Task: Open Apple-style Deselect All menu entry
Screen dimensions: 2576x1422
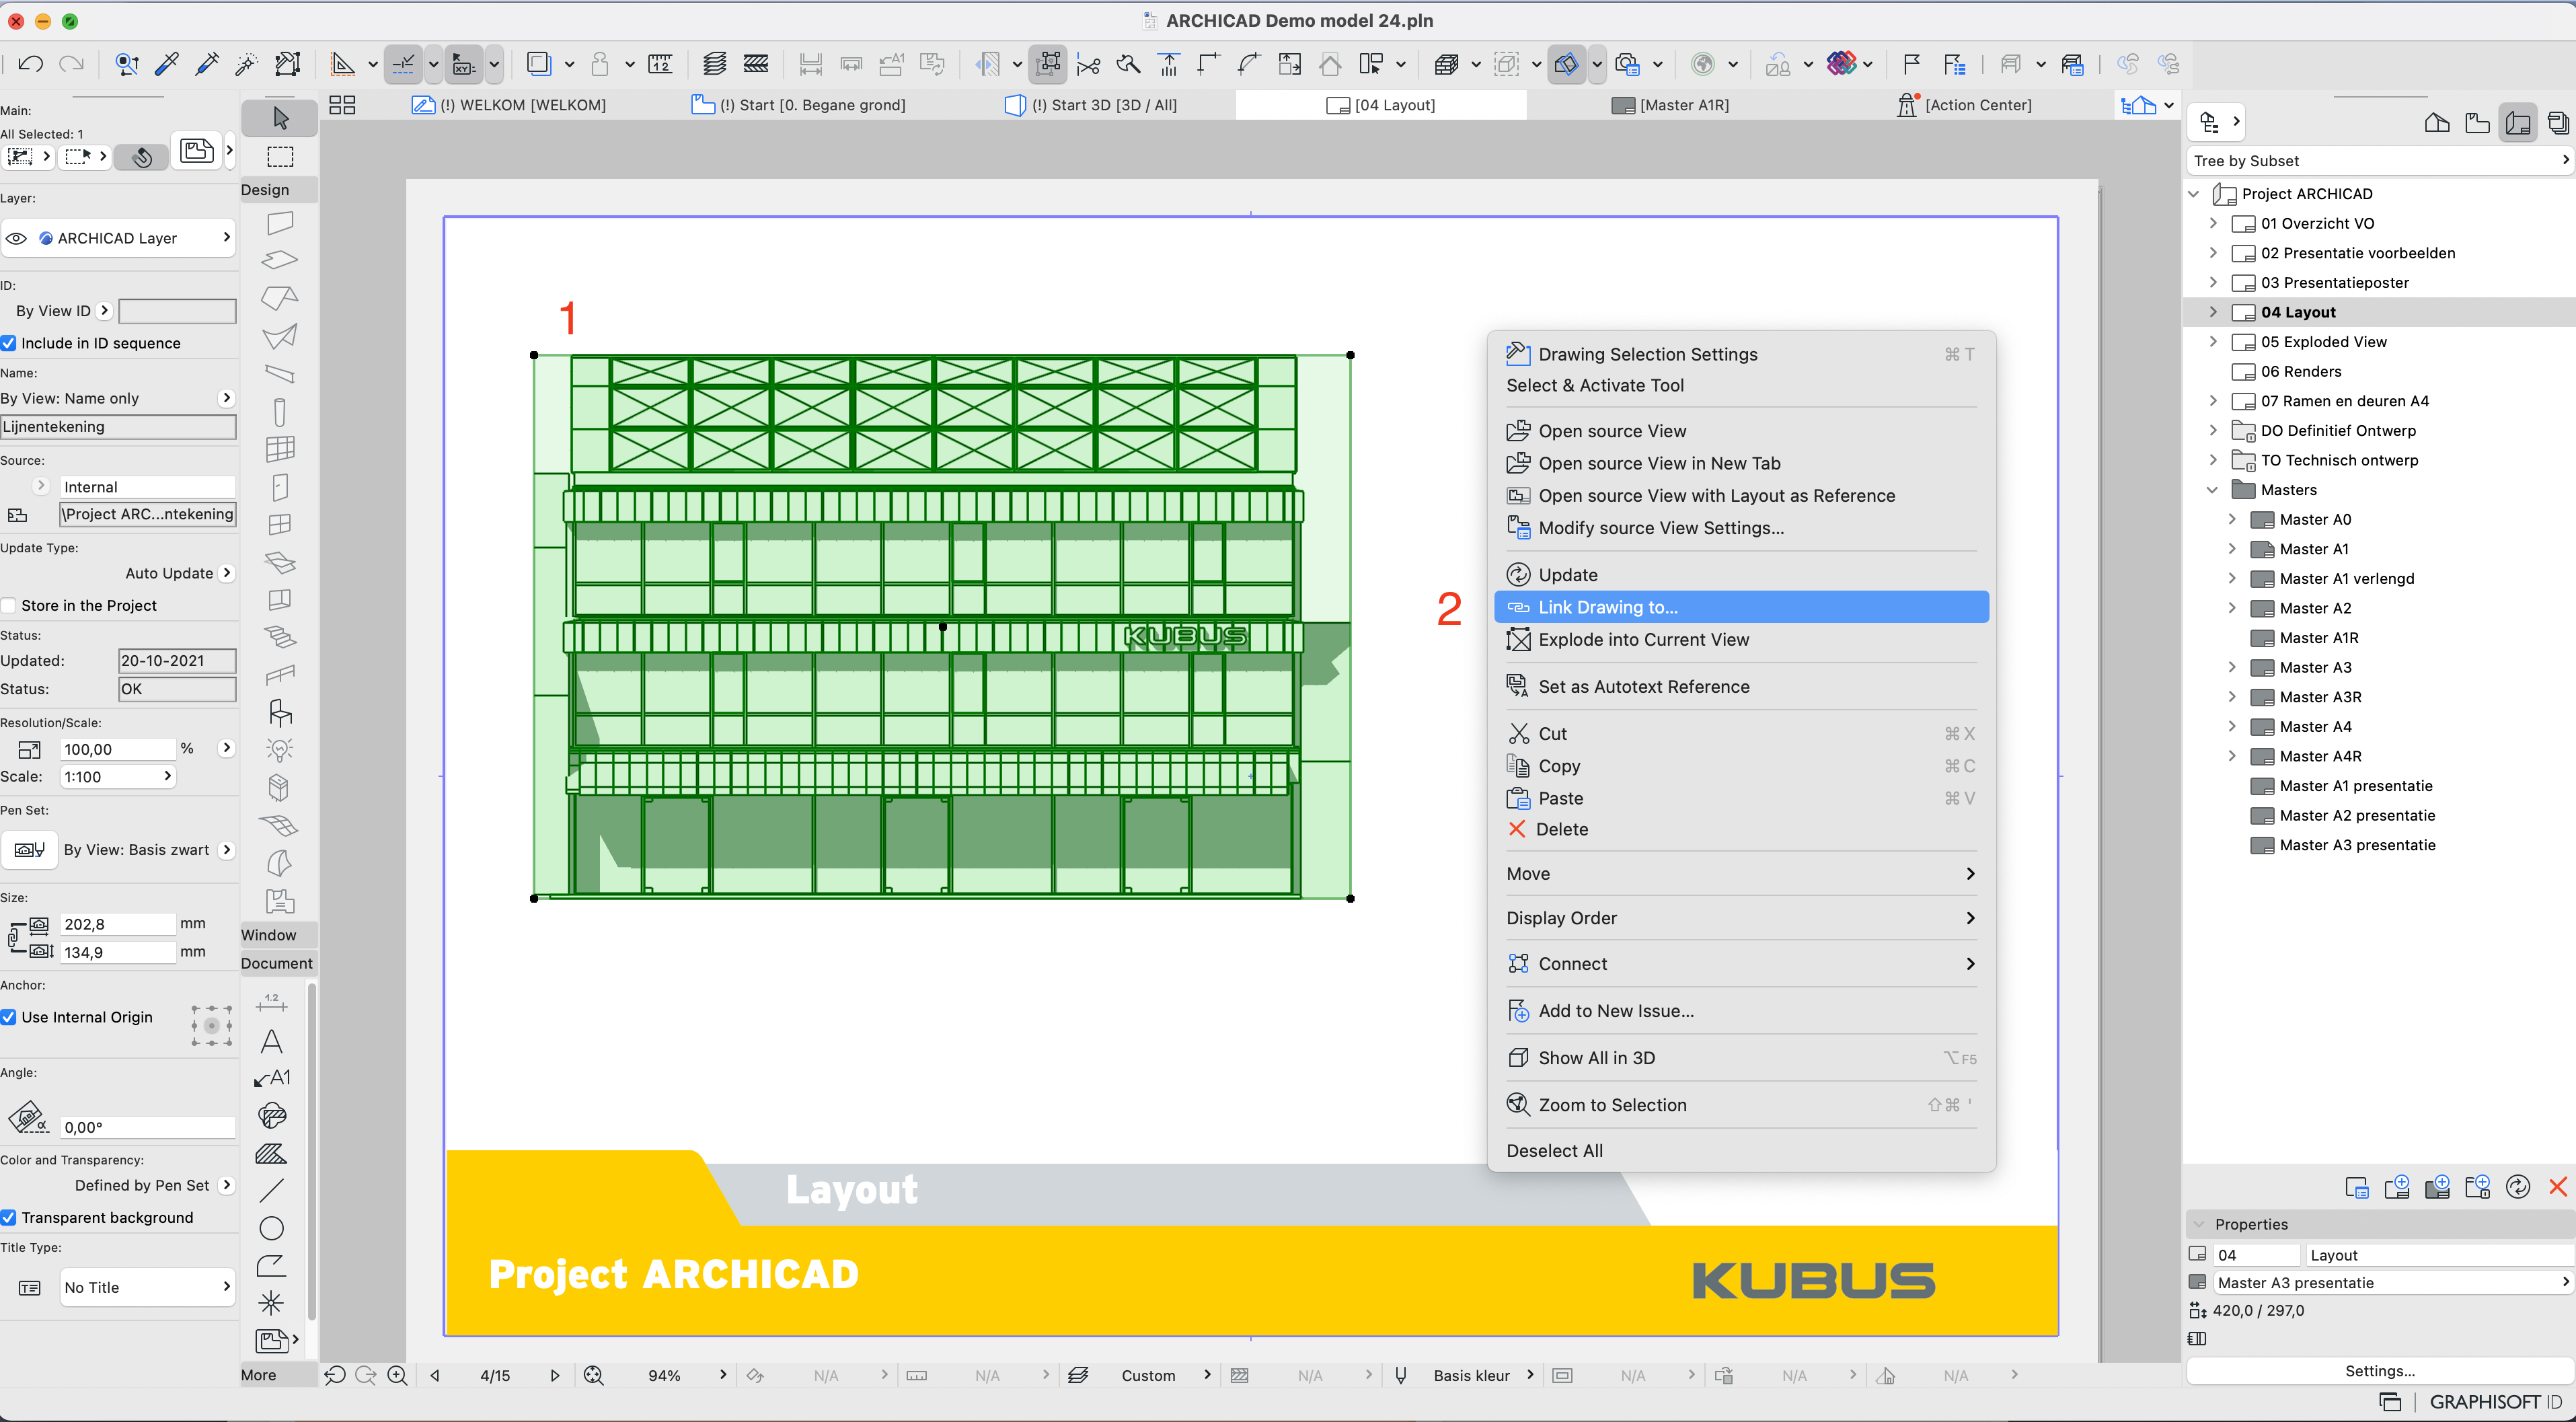Action: [x=1740, y=1151]
